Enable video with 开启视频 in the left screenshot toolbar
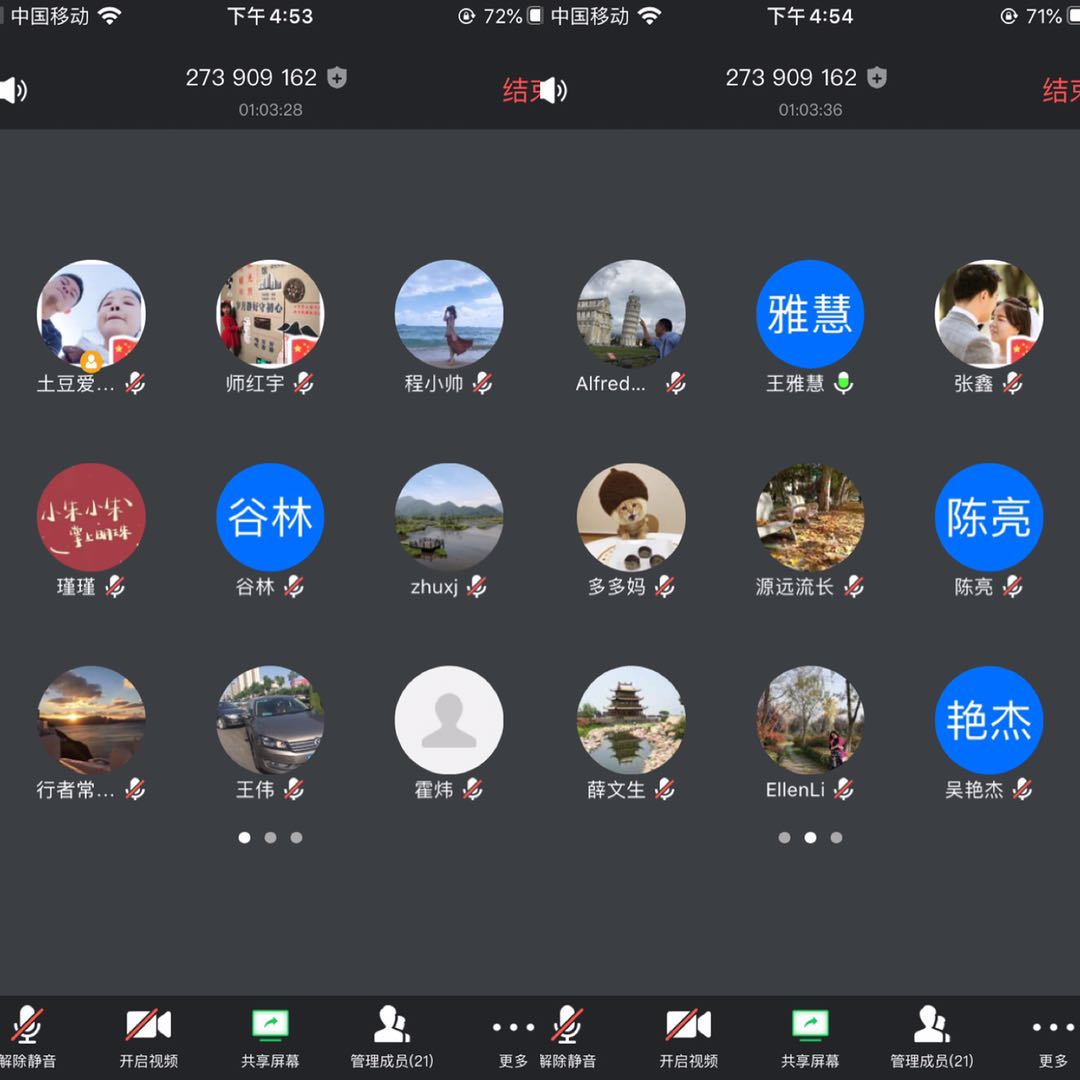Image resolution: width=1080 pixels, height=1080 pixels. coord(149,1036)
